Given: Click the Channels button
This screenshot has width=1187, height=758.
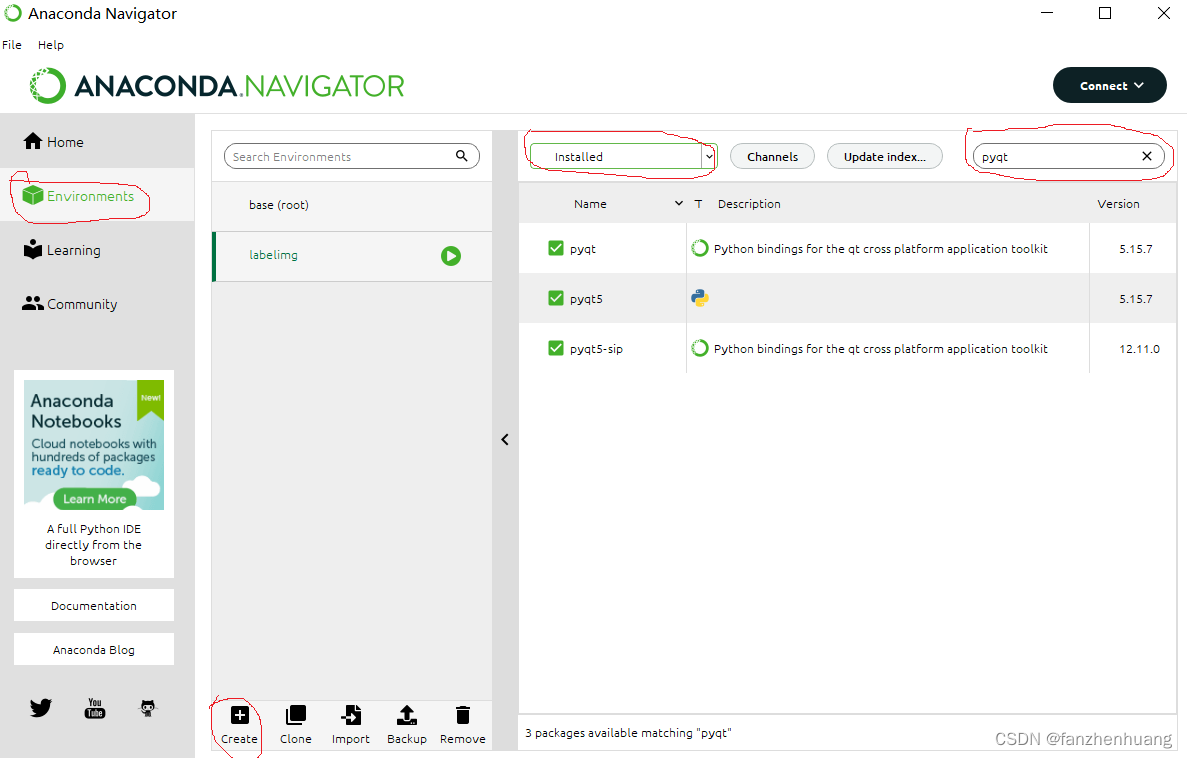Looking at the screenshot, I should point(772,156).
